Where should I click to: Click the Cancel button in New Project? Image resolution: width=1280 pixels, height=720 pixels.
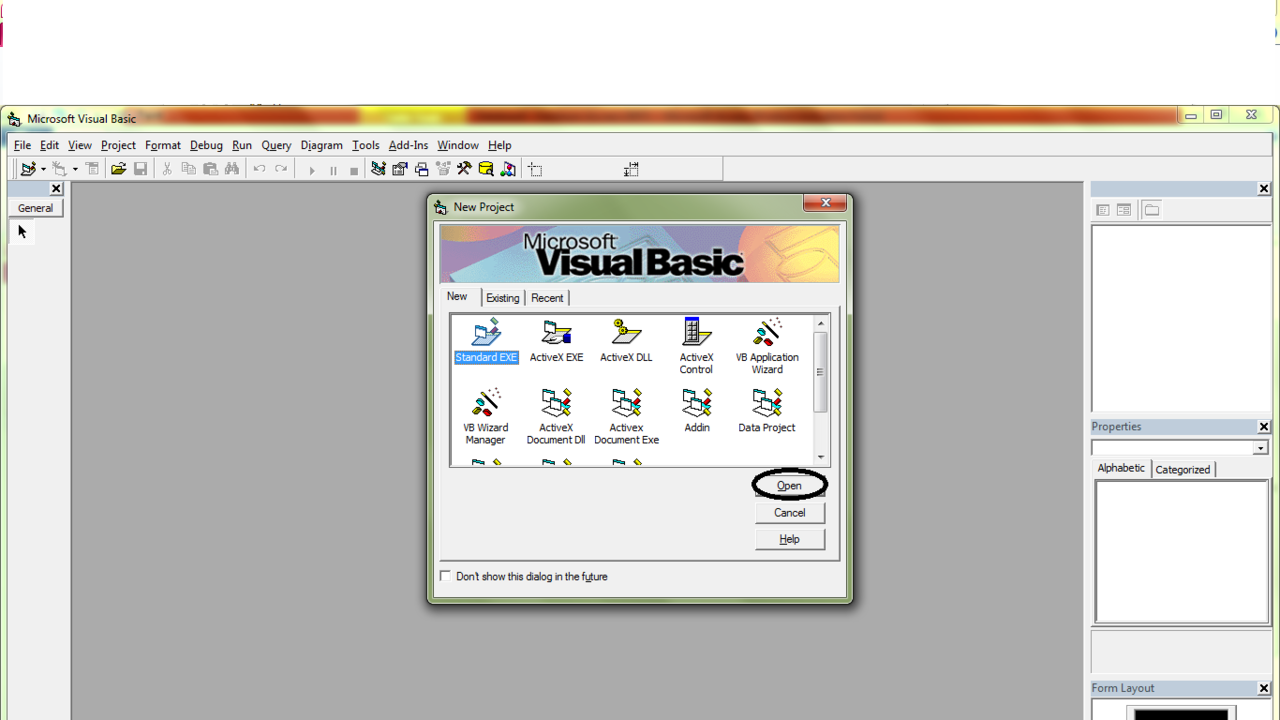[789, 513]
